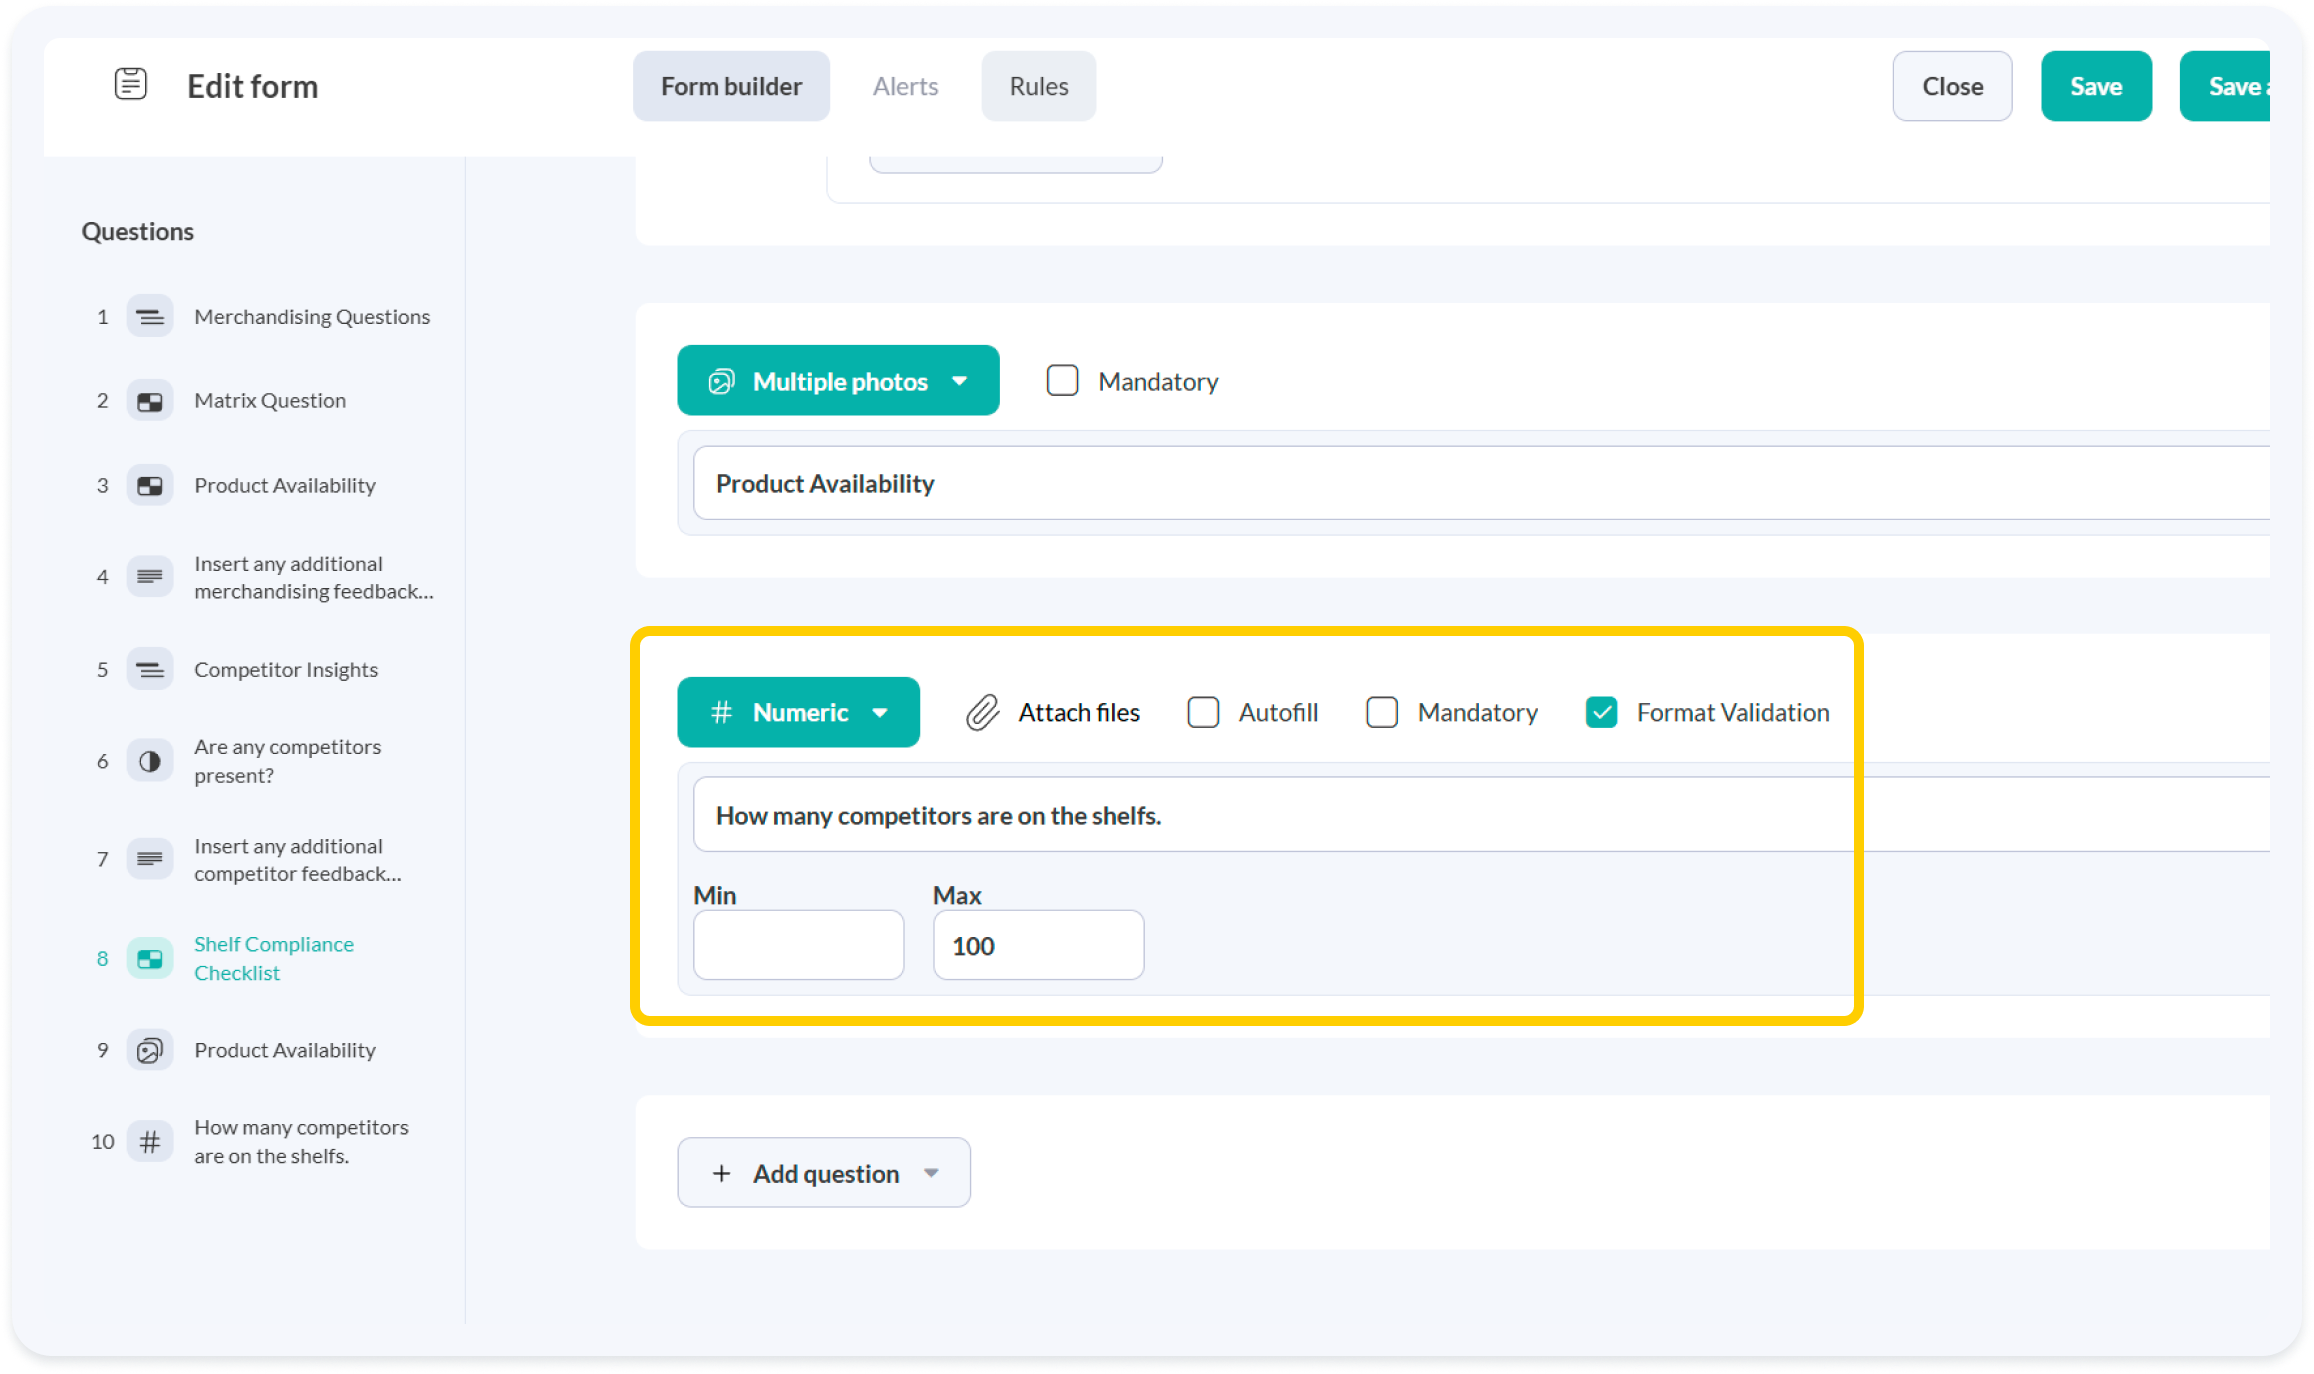Uncheck the Format Validation checkbox

pos(1602,712)
